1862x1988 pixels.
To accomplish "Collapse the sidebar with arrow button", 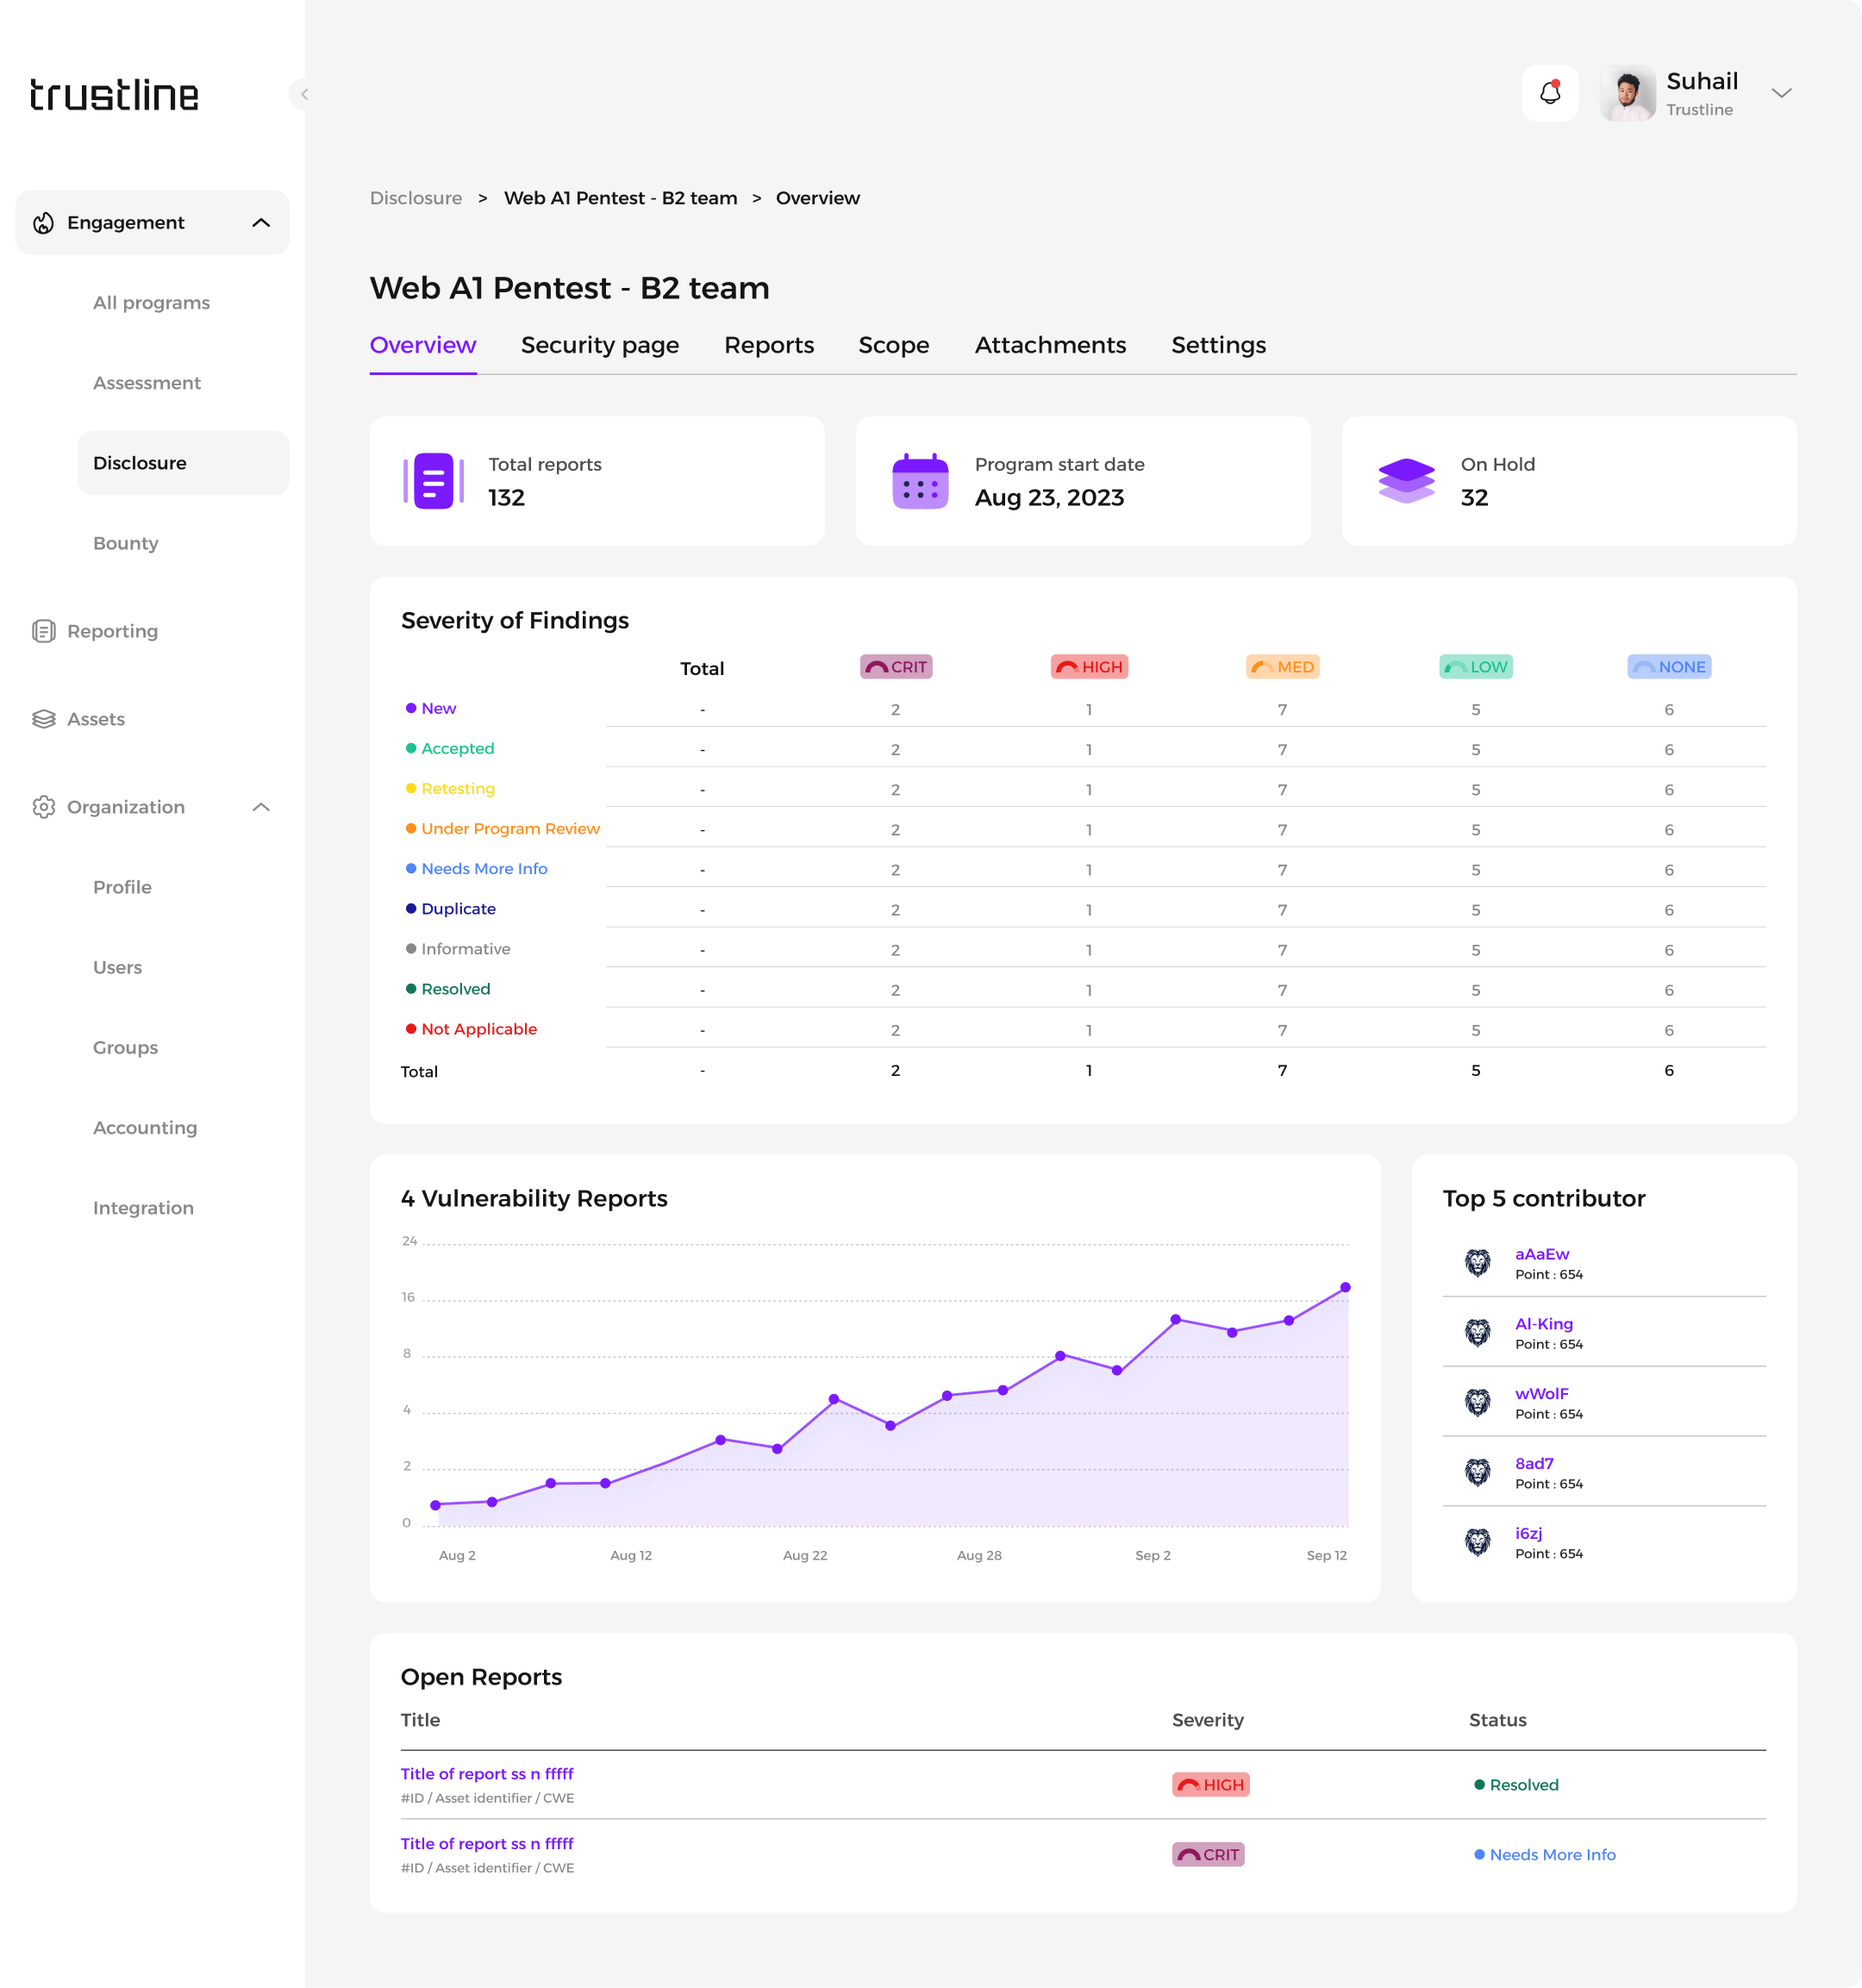I will click(303, 94).
